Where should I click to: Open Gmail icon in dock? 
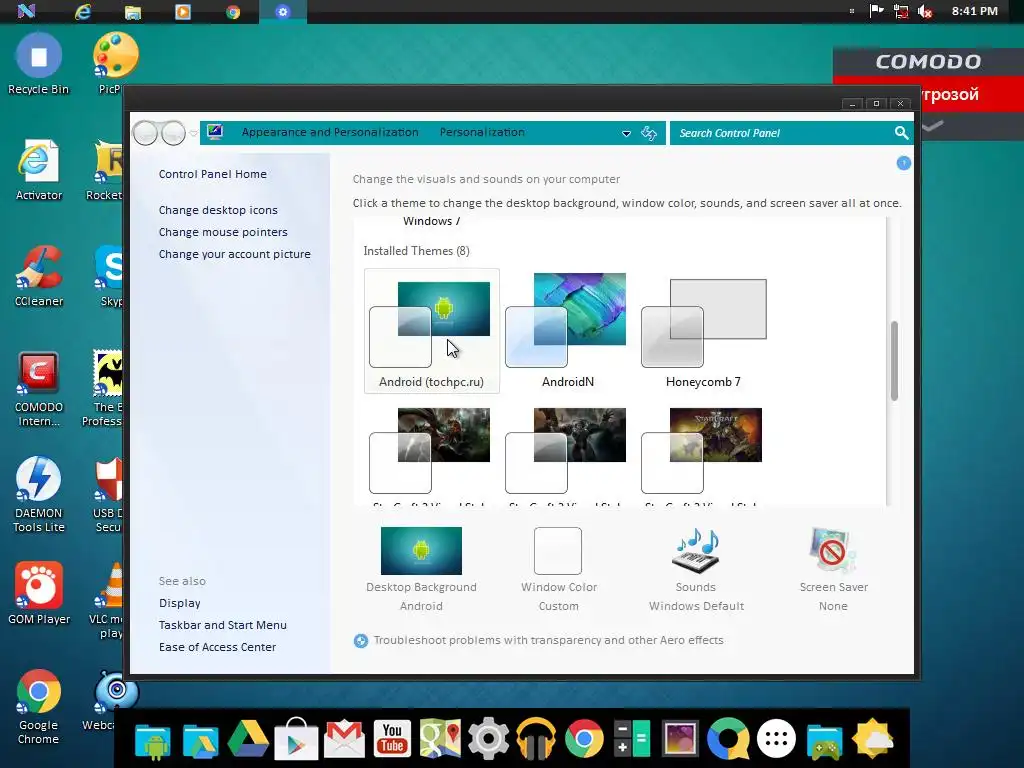344,739
